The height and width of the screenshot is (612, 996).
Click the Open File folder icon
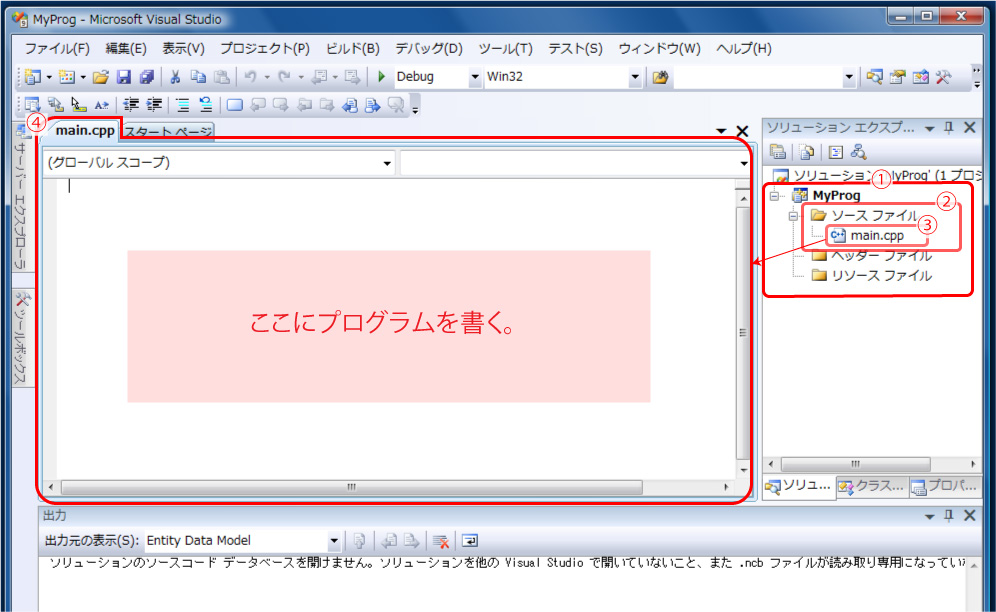point(100,77)
